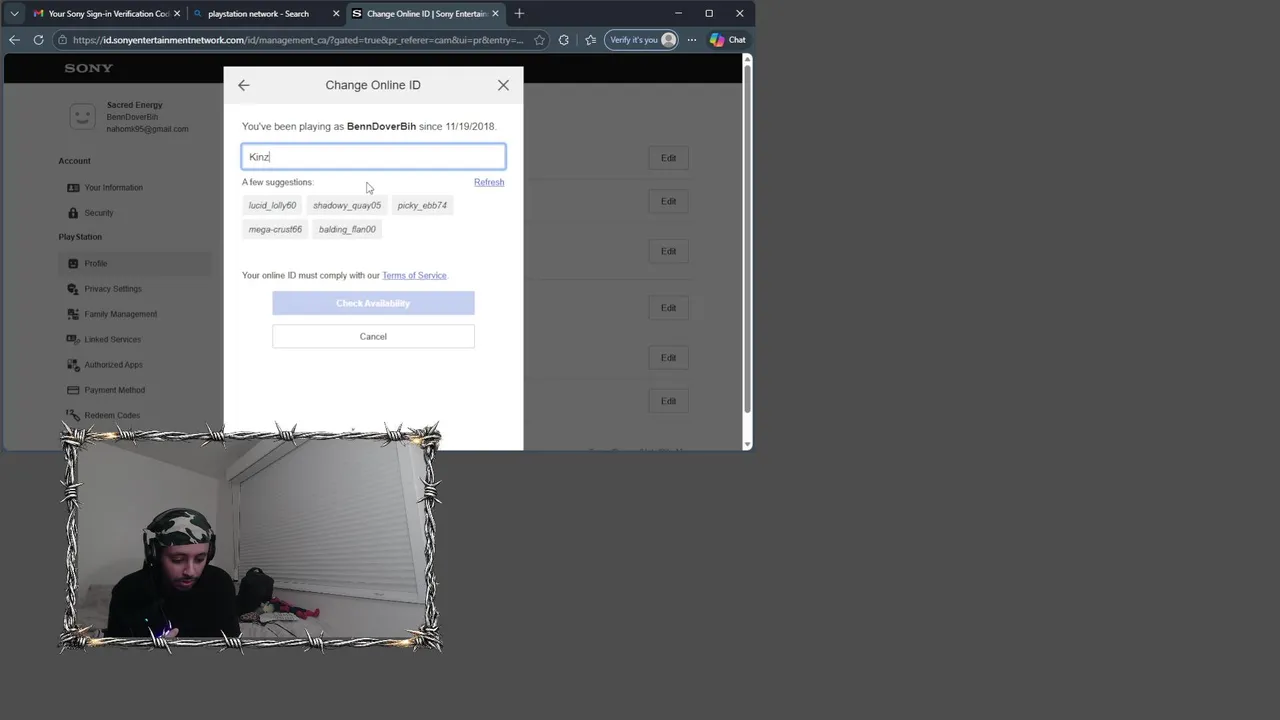Pick suggestion picky_ebb74

coord(422,205)
